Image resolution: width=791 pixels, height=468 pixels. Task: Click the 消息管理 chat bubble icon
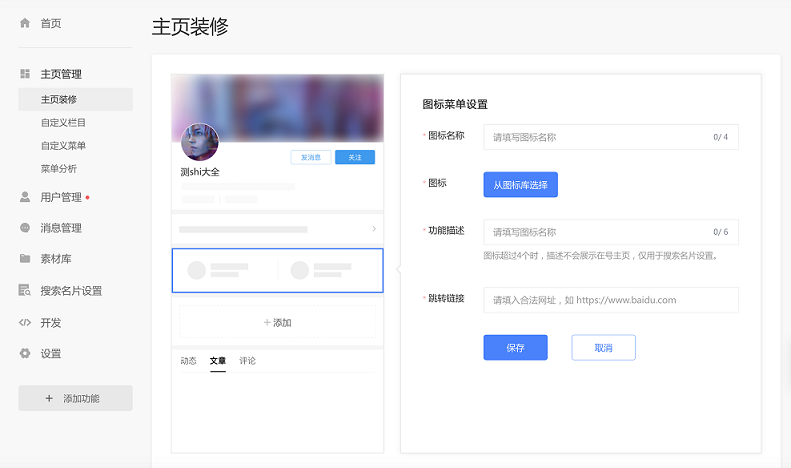pos(25,228)
